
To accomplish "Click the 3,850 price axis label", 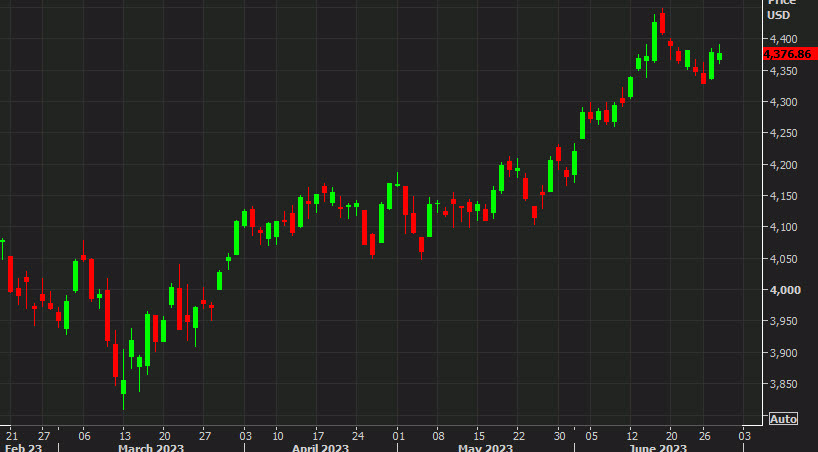I will click(784, 384).
